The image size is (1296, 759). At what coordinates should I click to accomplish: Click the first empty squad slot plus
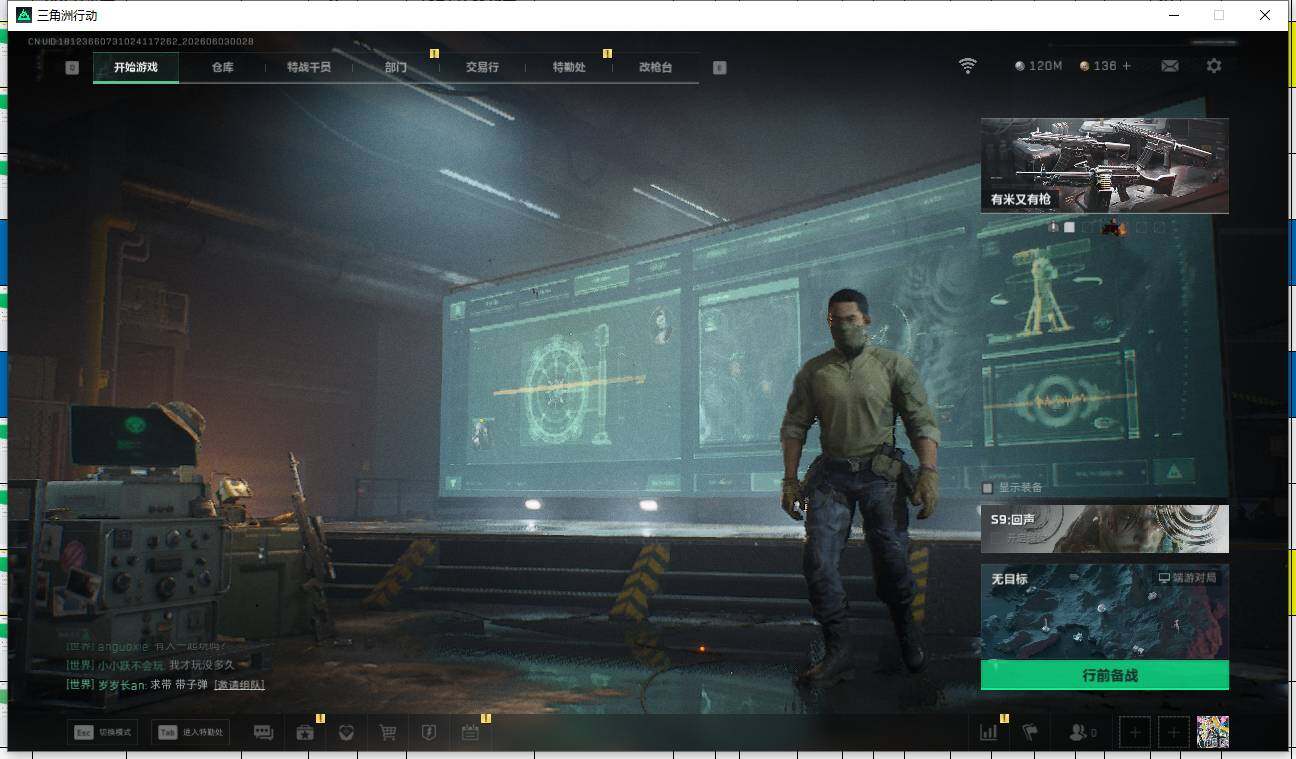pos(1134,733)
